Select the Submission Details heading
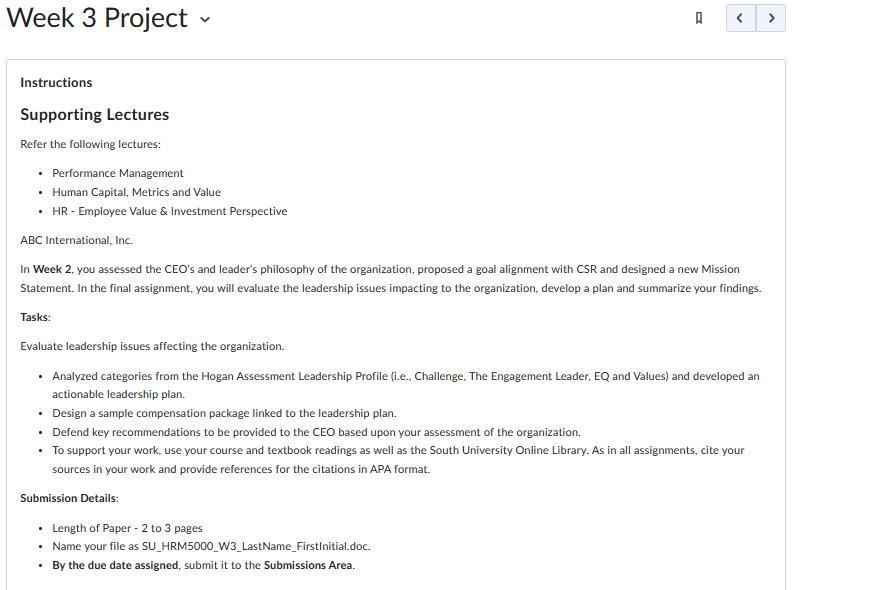 69,497
